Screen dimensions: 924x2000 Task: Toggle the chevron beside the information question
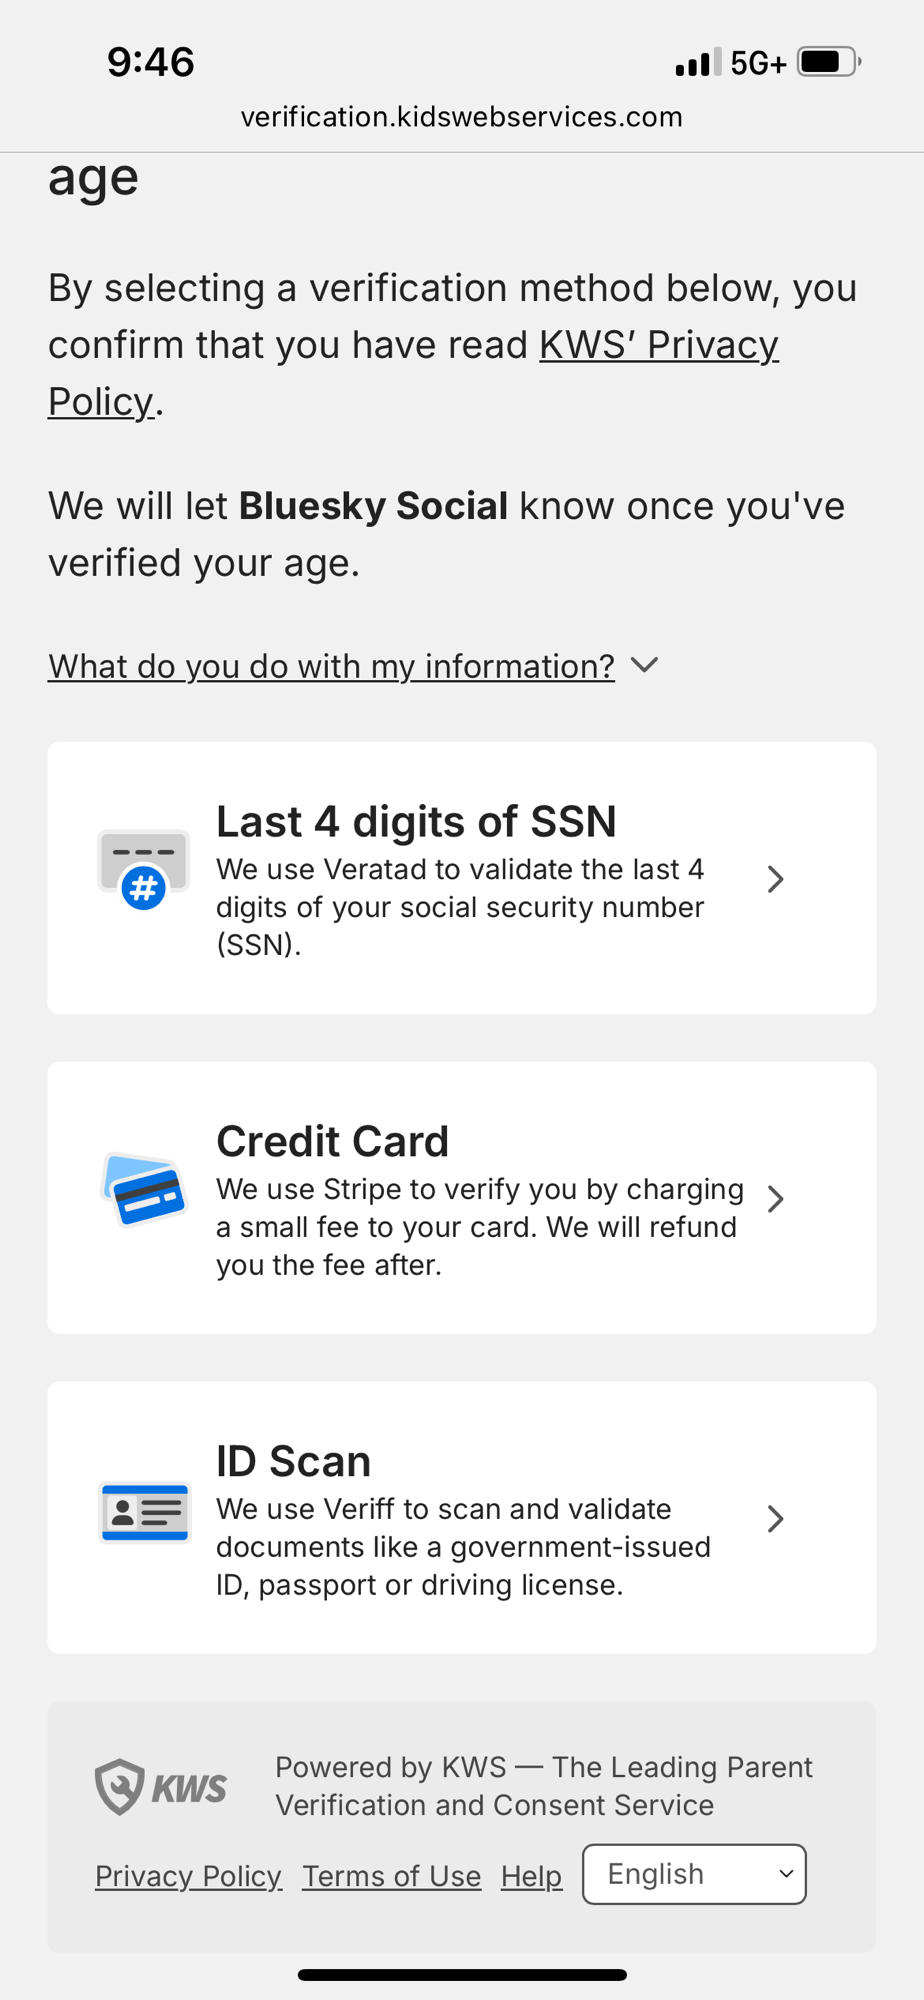pyautogui.click(x=645, y=665)
